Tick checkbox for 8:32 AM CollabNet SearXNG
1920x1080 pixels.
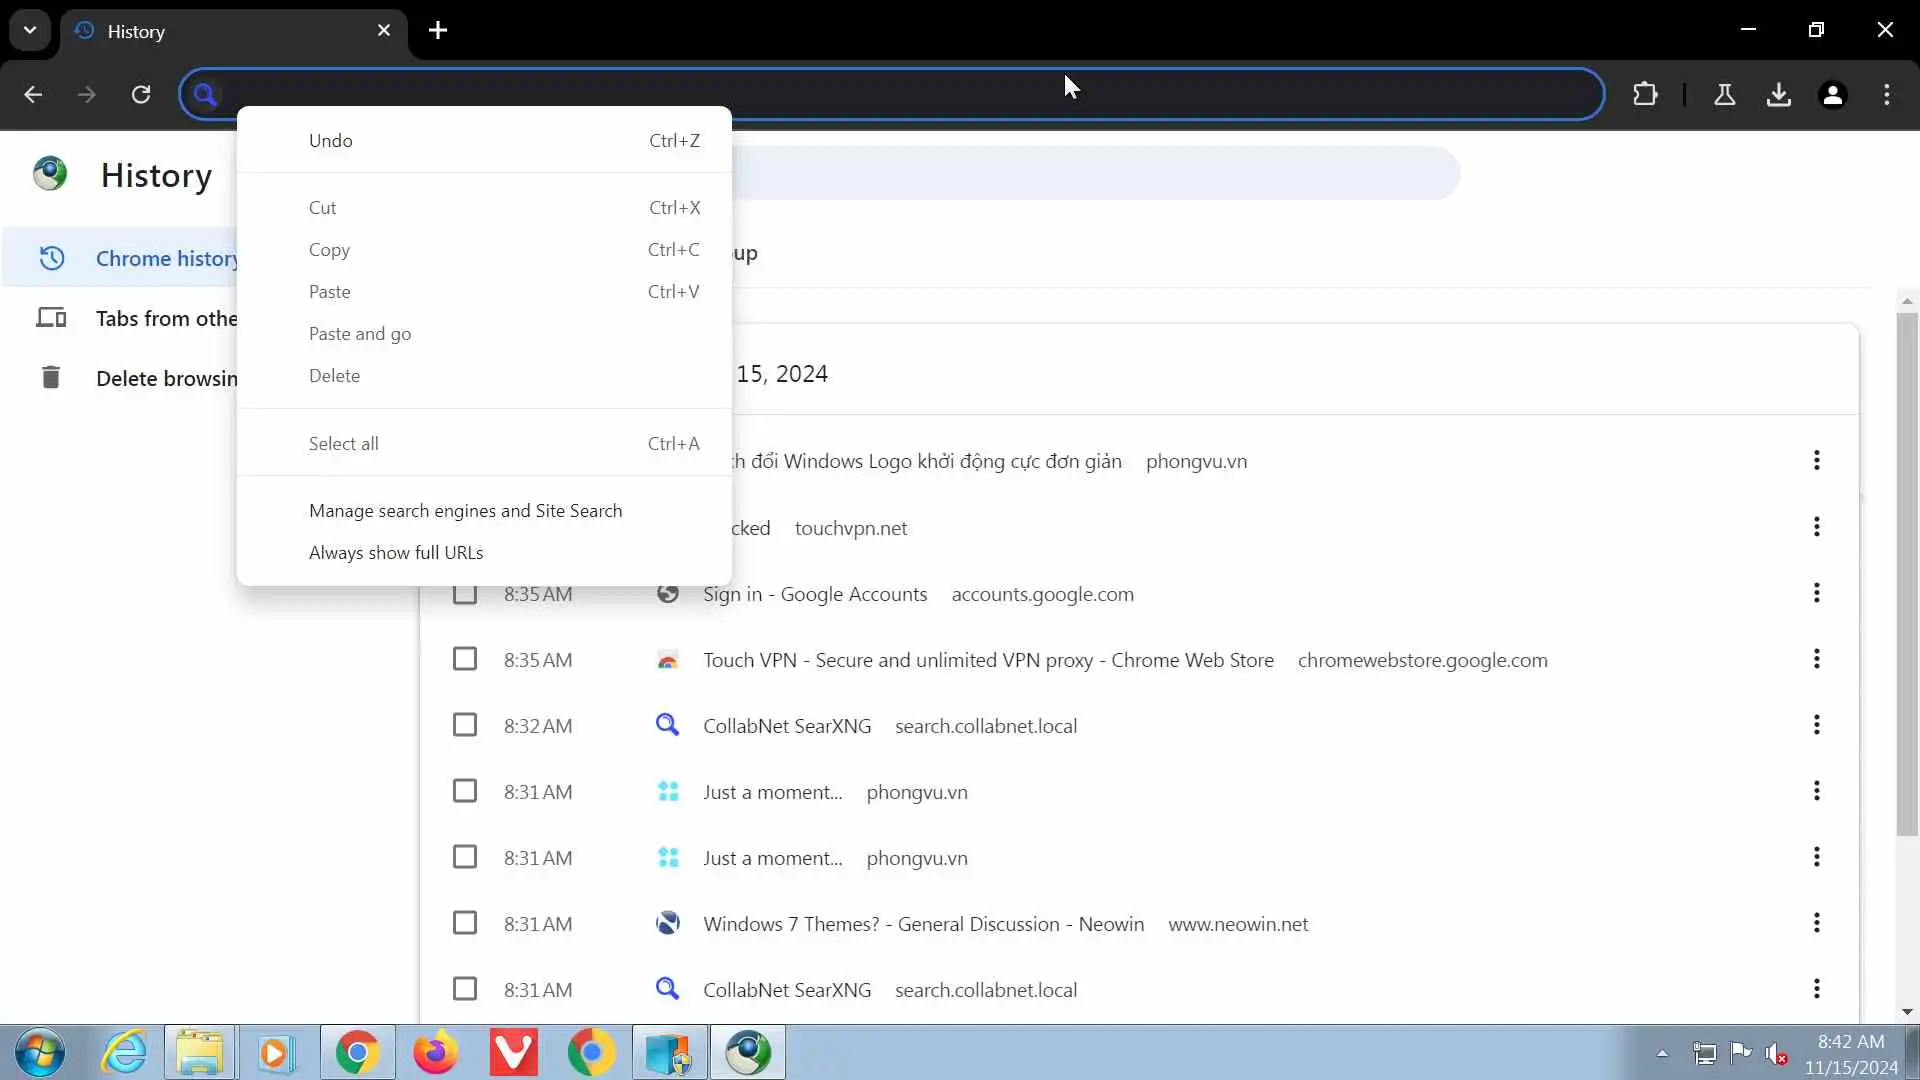click(464, 725)
